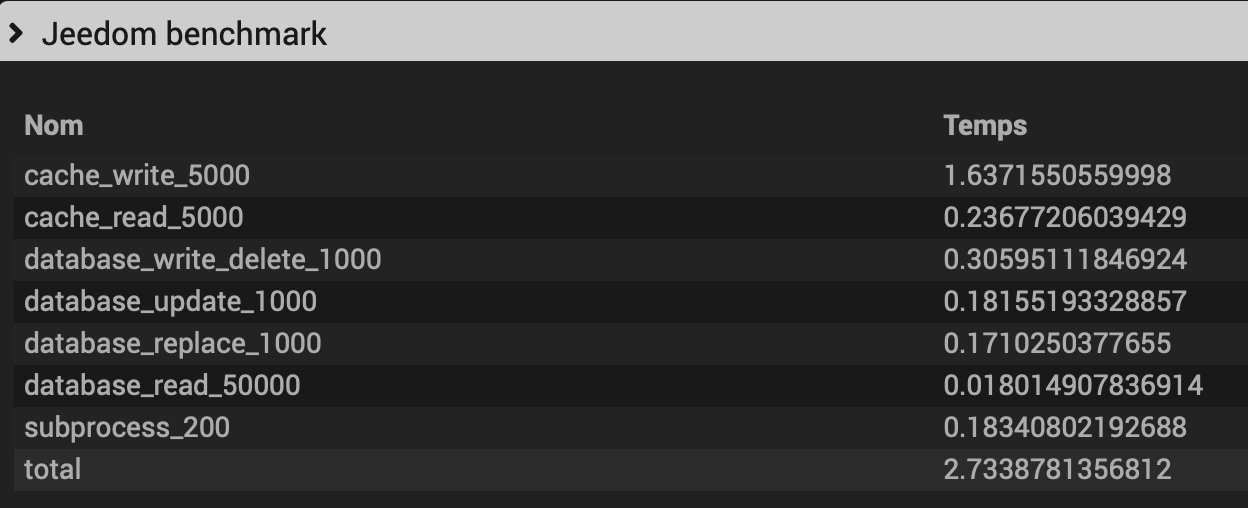Select the cache_write_5000 row name

137,176
